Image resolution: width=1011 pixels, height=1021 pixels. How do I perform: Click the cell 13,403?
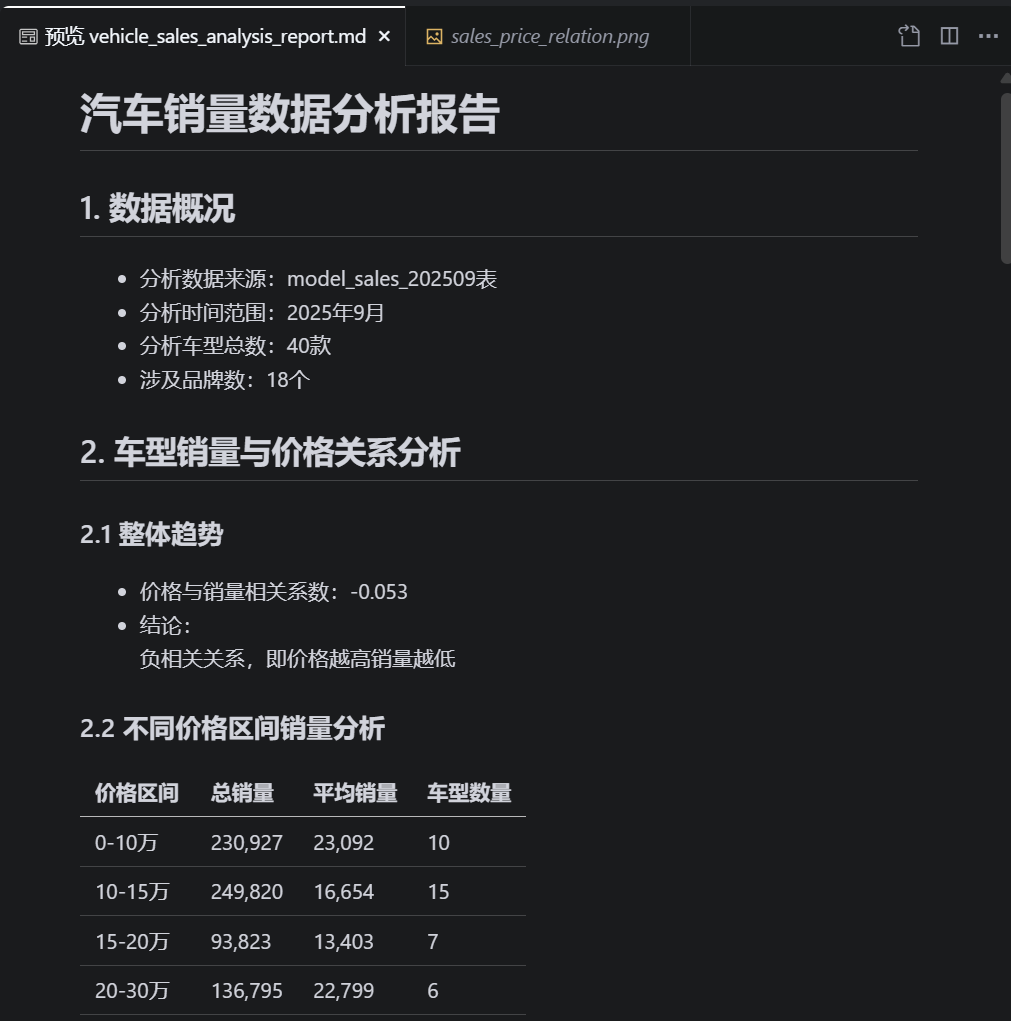(x=344, y=942)
